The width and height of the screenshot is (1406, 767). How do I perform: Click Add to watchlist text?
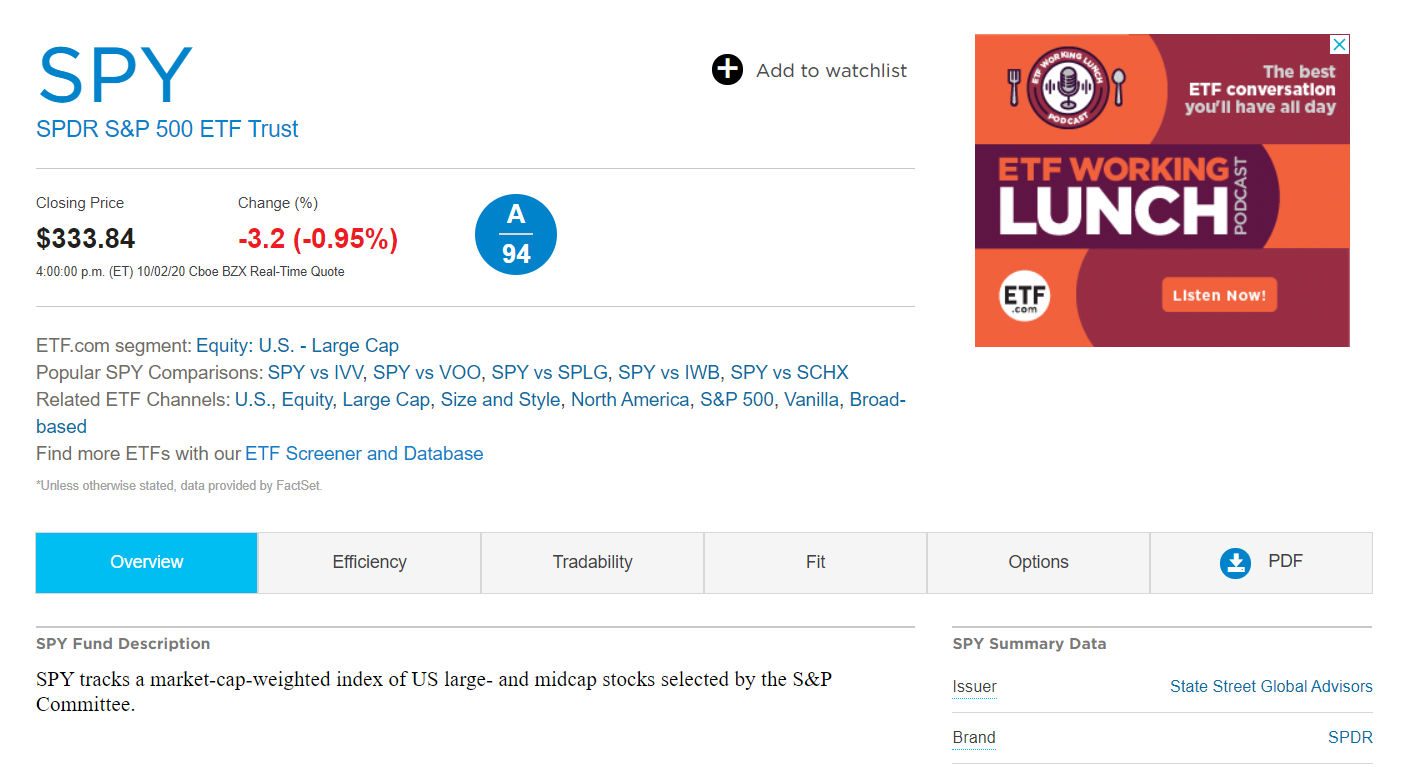point(831,71)
